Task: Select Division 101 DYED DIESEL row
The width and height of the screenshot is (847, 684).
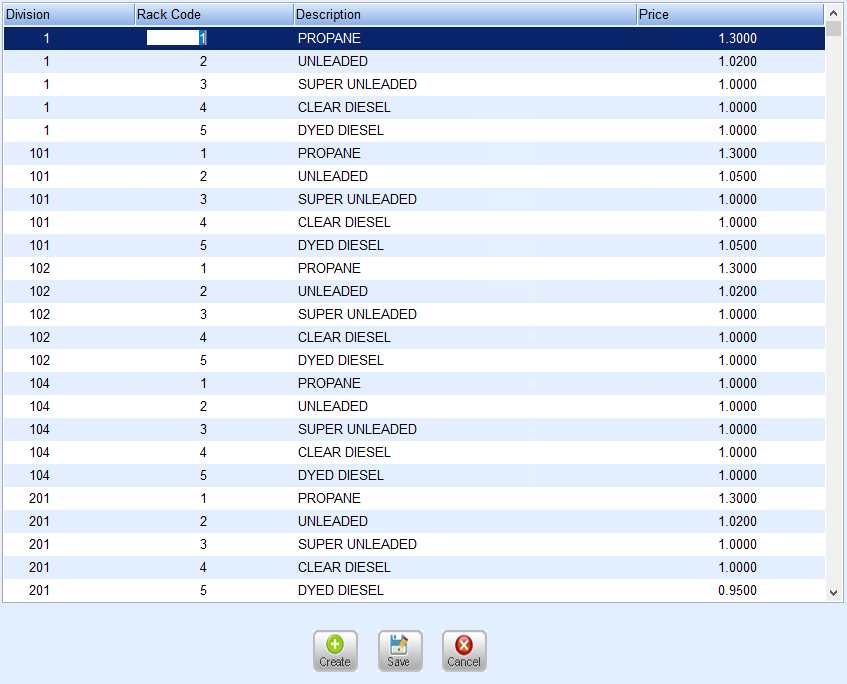Action: coord(414,245)
